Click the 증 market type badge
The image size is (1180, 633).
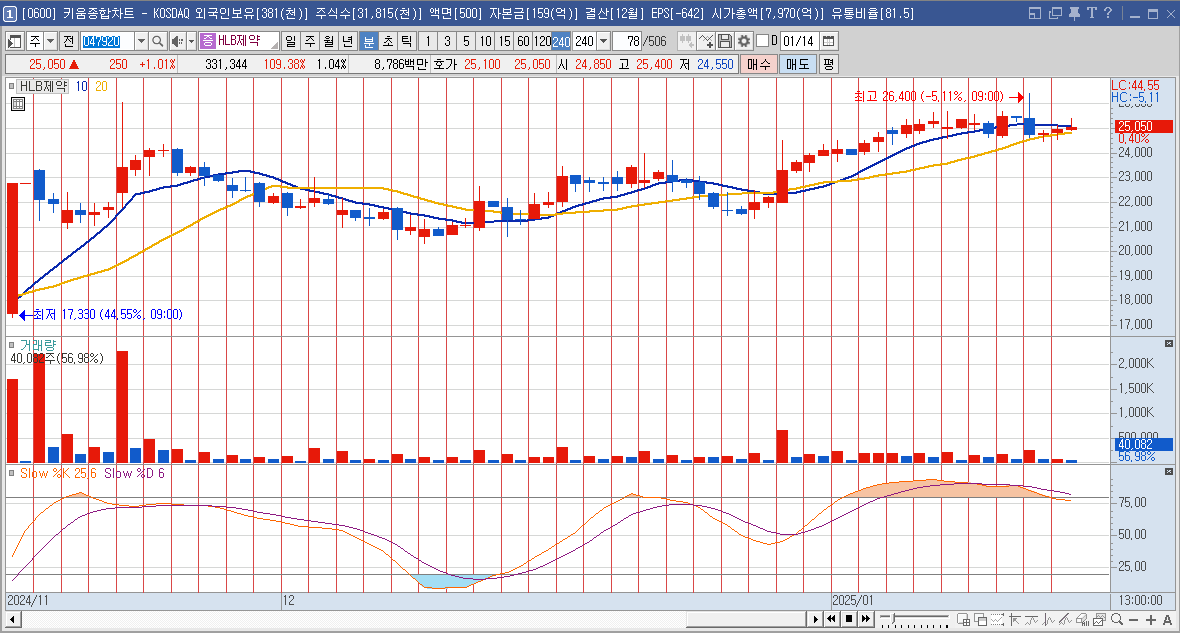pos(208,41)
